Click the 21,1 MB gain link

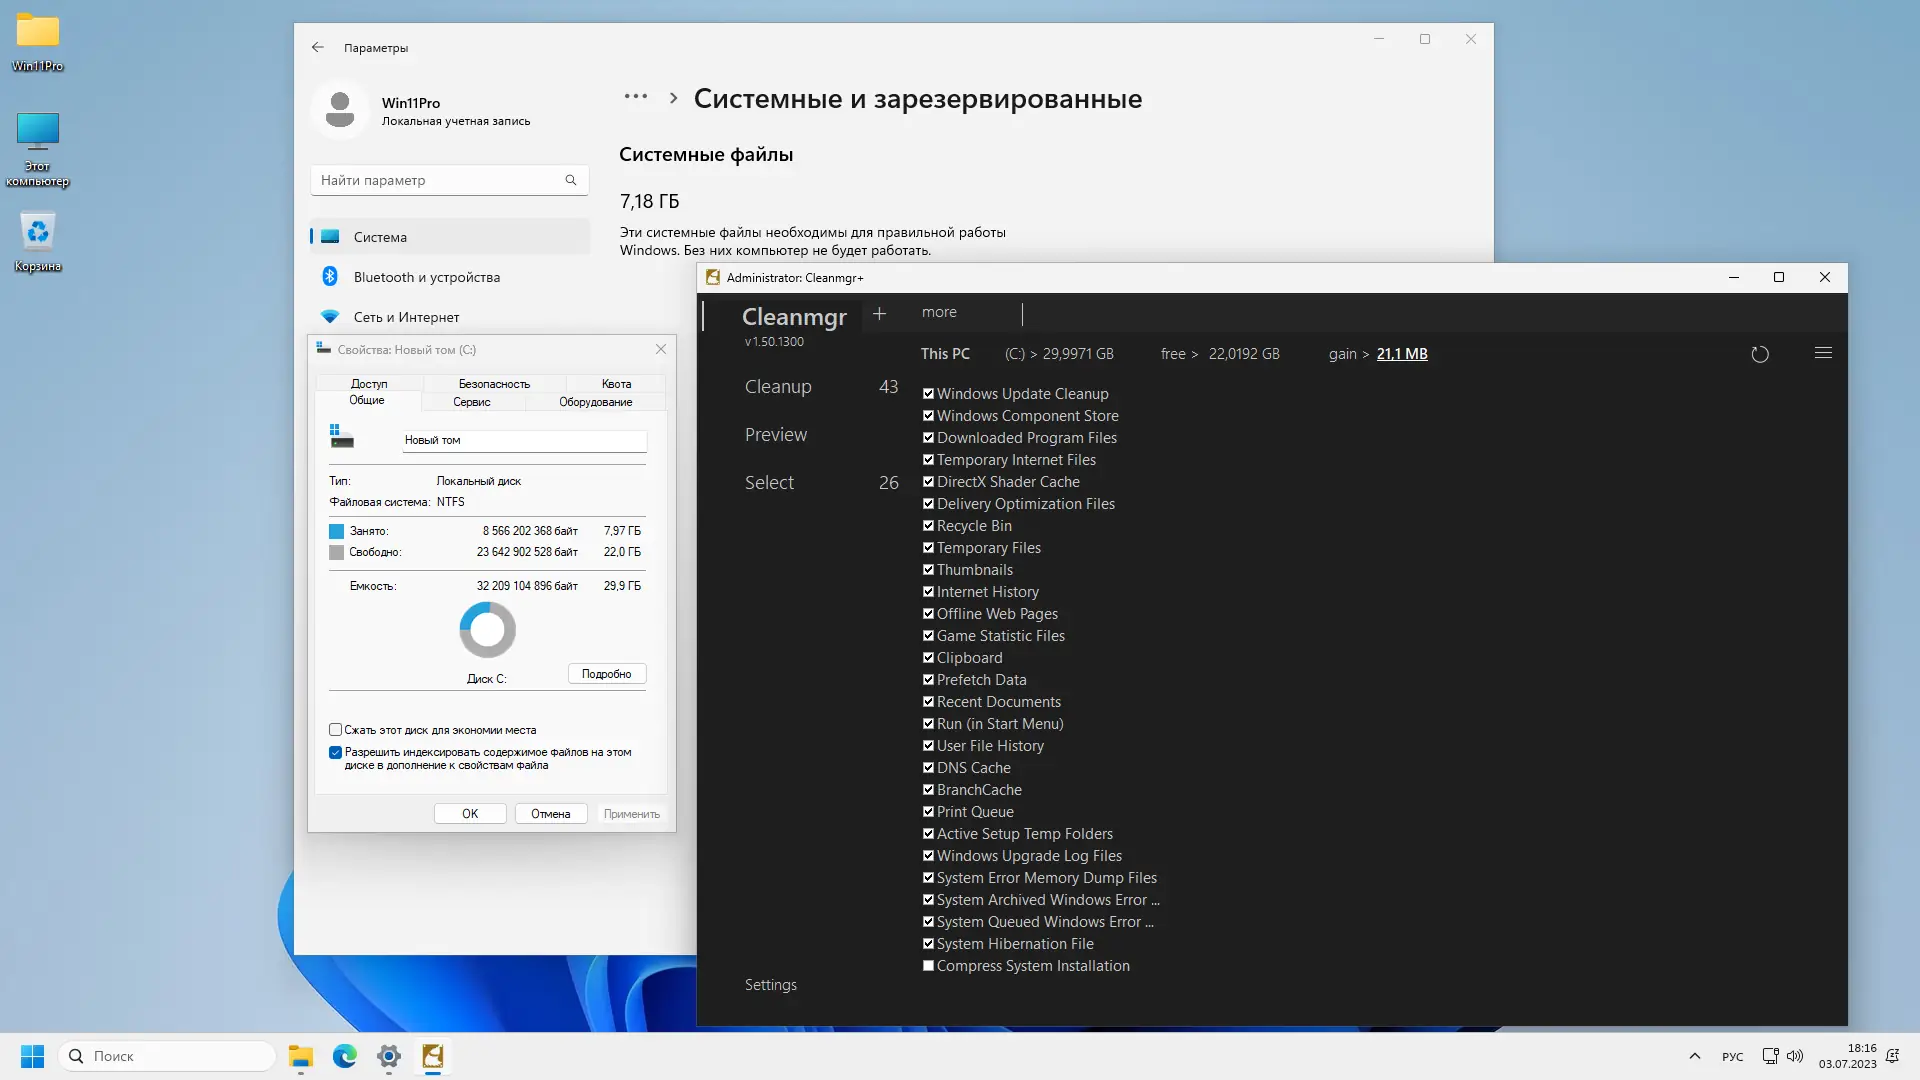point(1402,354)
